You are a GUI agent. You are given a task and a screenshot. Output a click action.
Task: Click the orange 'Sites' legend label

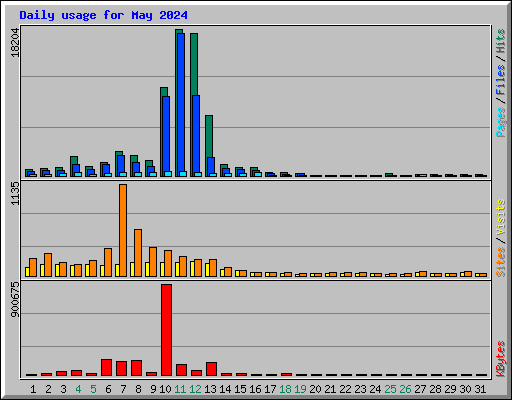(x=500, y=262)
